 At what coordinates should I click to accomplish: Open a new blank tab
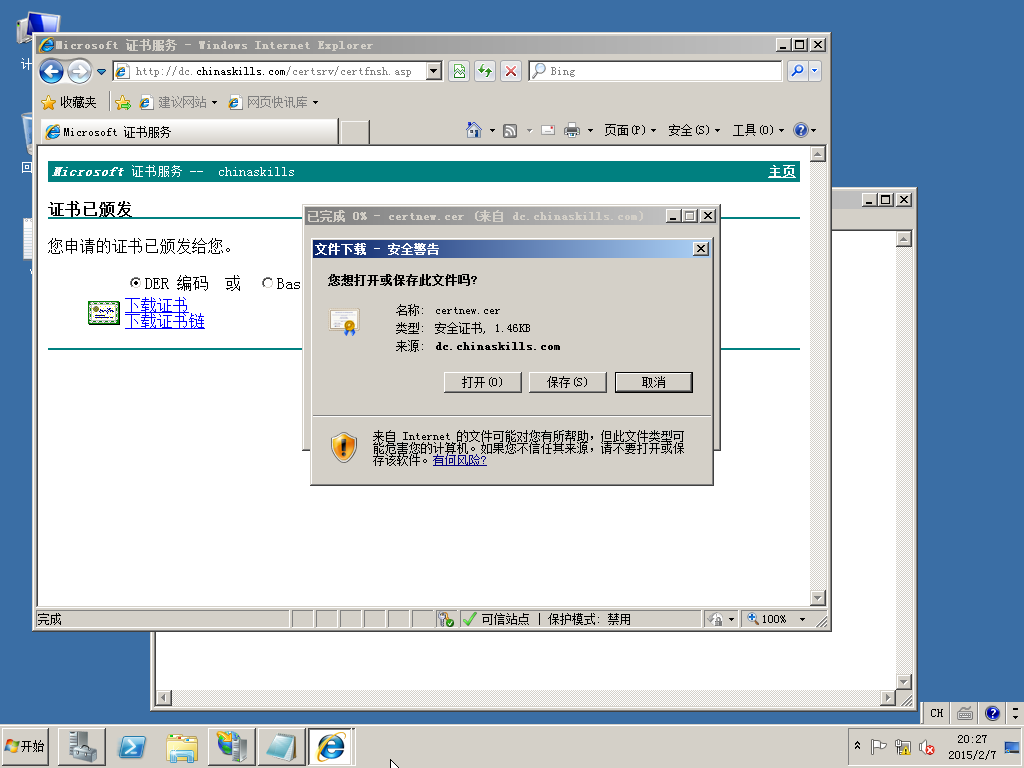click(x=355, y=132)
